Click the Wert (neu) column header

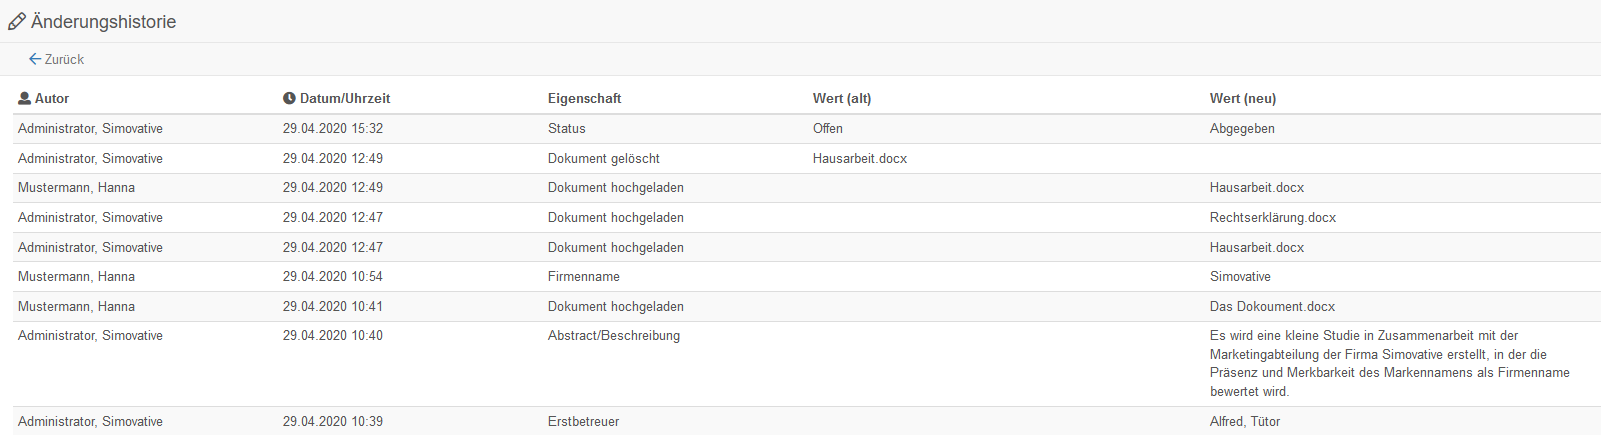coord(1243,98)
